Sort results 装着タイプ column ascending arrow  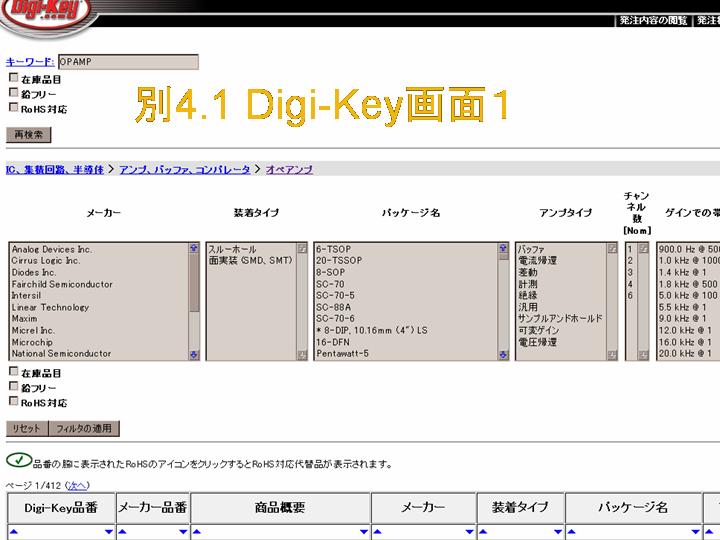pyautogui.click(x=483, y=532)
